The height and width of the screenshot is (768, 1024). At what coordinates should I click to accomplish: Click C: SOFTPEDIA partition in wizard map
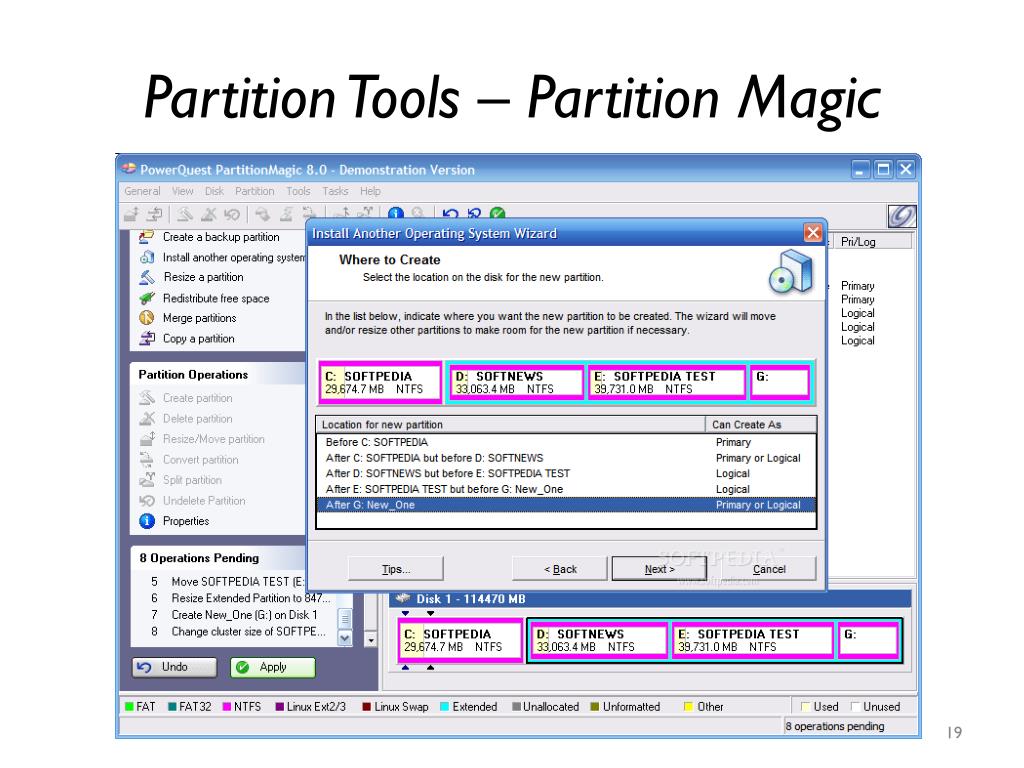pos(380,382)
